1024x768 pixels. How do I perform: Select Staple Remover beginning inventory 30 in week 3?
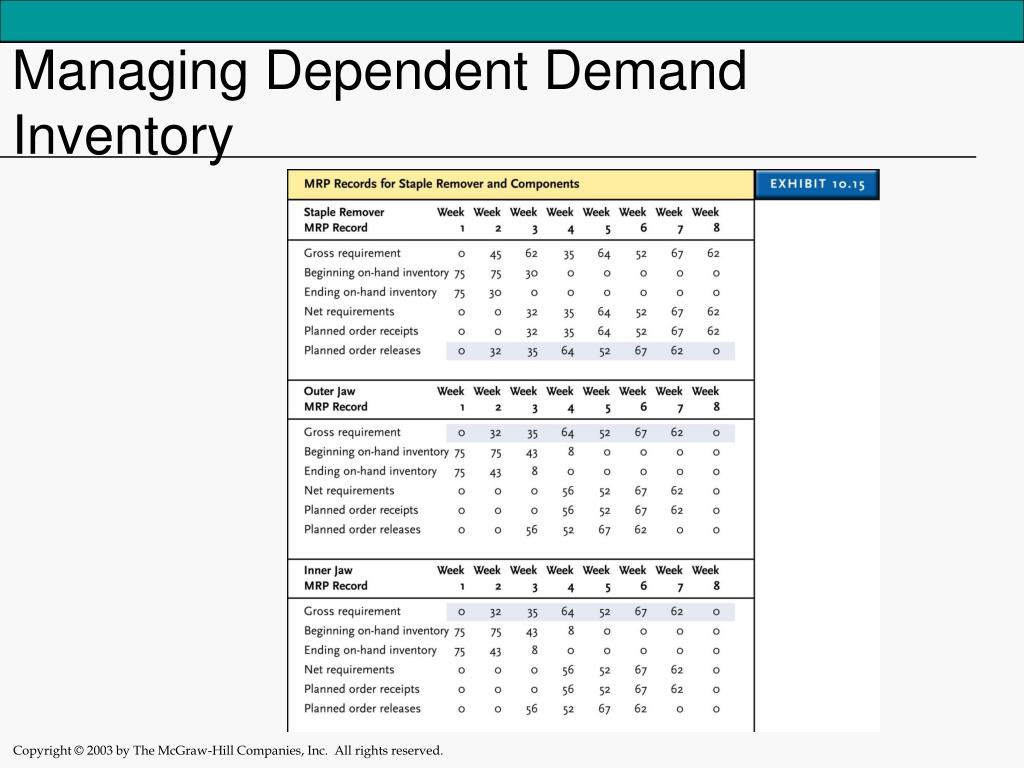point(532,274)
